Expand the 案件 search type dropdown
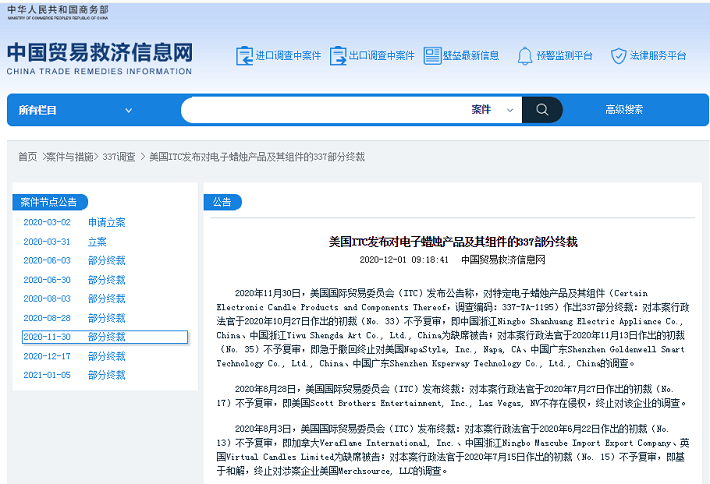 tap(492, 110)
